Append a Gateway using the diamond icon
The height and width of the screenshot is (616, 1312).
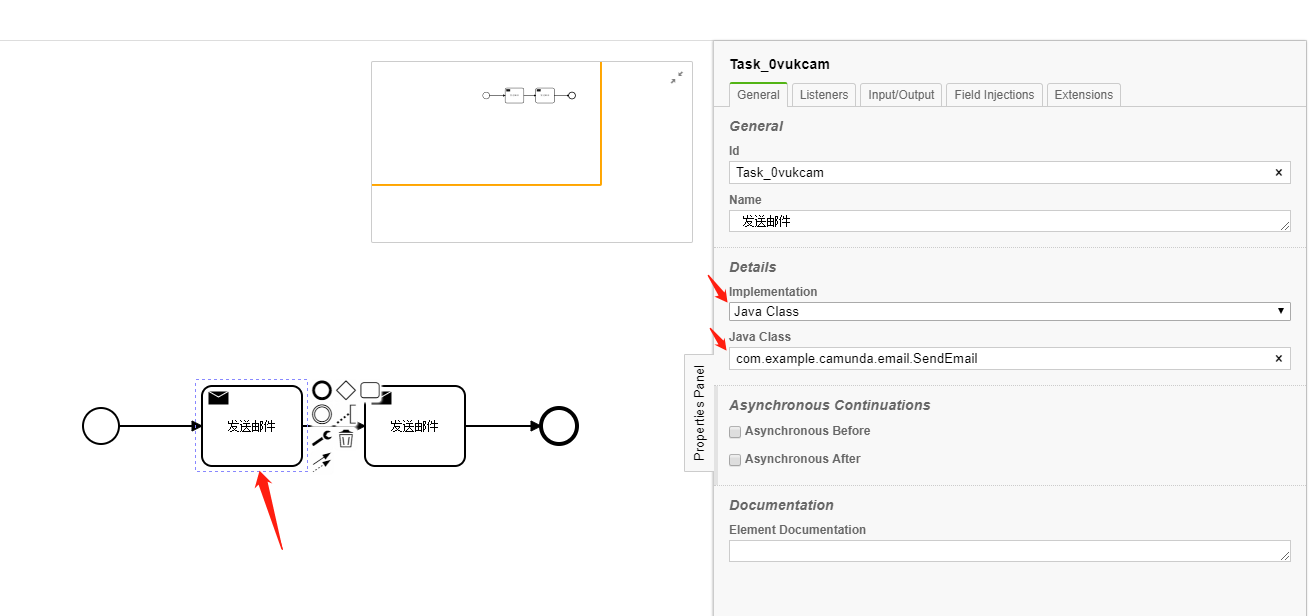(x=346, y=390)
